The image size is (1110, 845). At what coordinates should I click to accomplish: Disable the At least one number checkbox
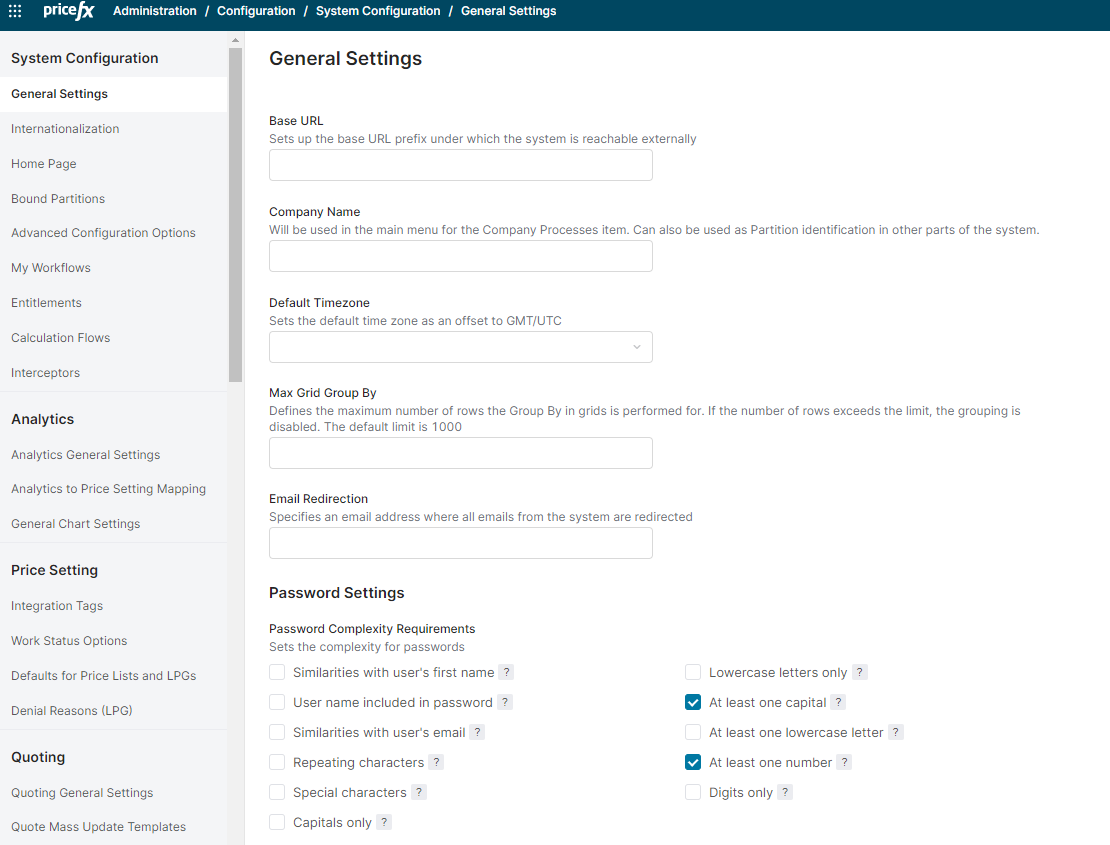pyautogui.click(x=693, y=763)
